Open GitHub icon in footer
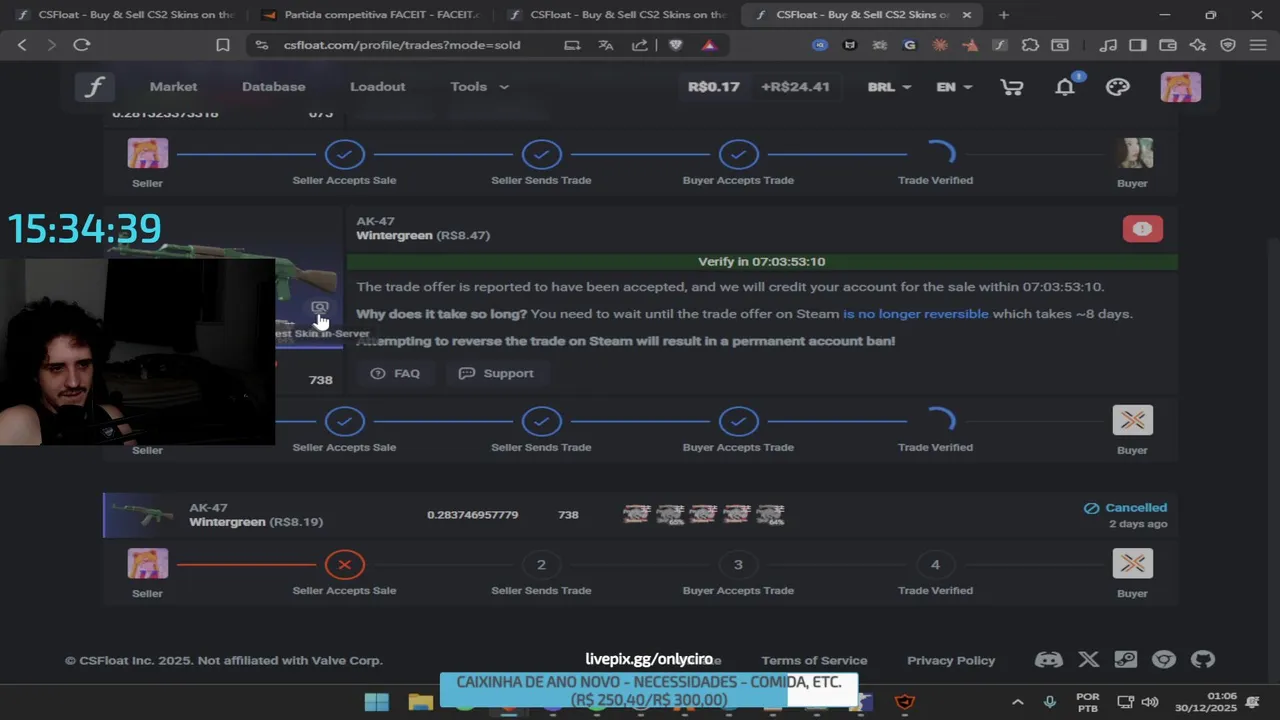 coord(1202,659)
